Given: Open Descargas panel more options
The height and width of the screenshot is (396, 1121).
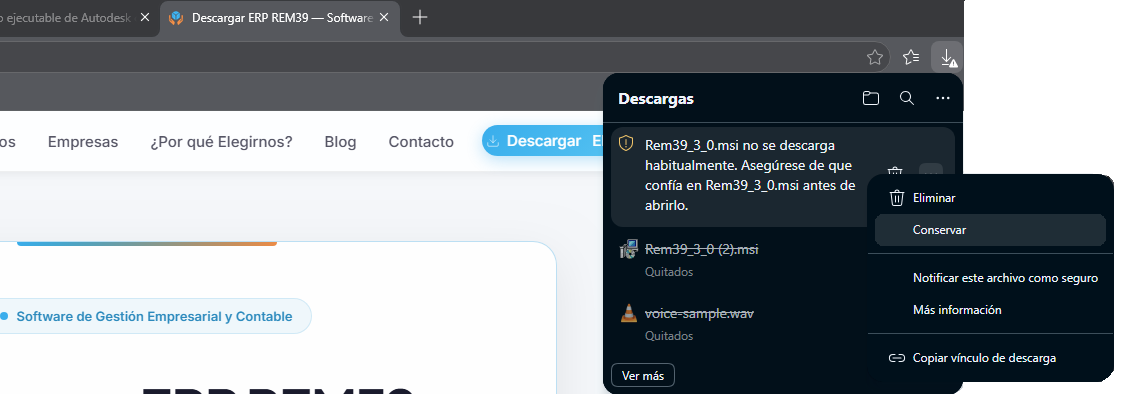Looking at the screenshot, I should 943,99.
